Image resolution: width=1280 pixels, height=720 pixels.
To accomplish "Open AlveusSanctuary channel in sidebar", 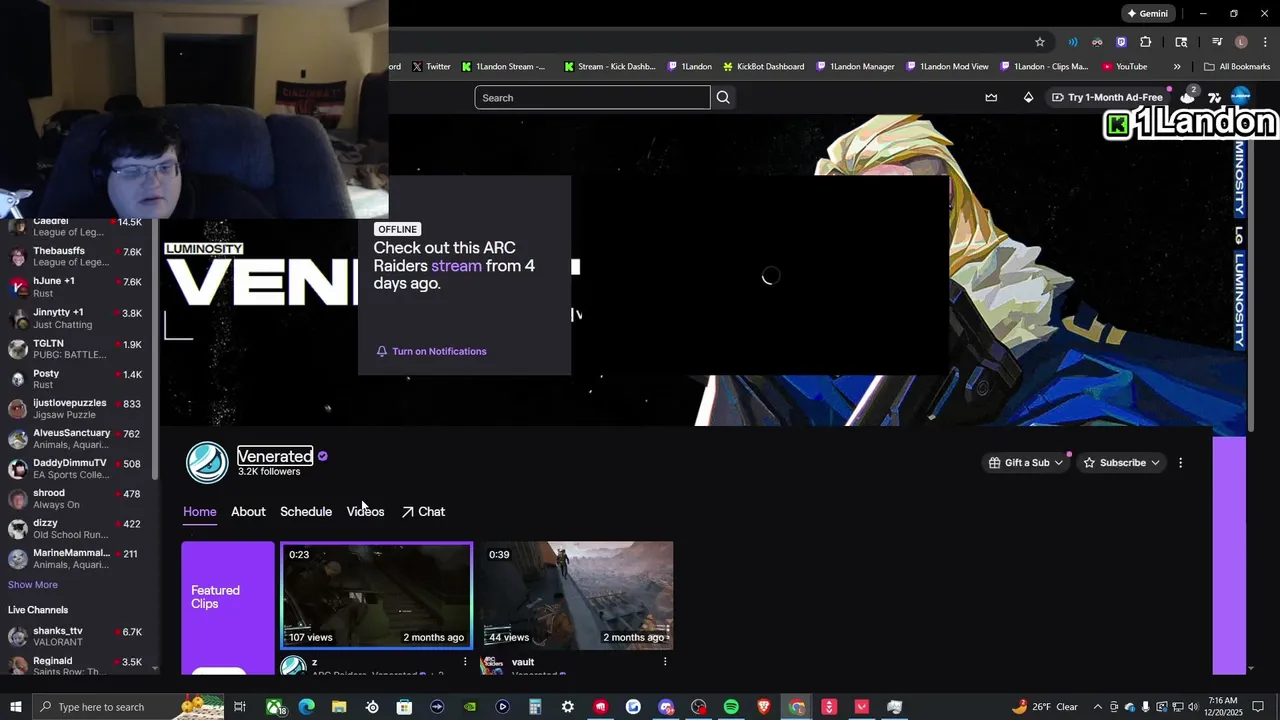I will point(77,438).
